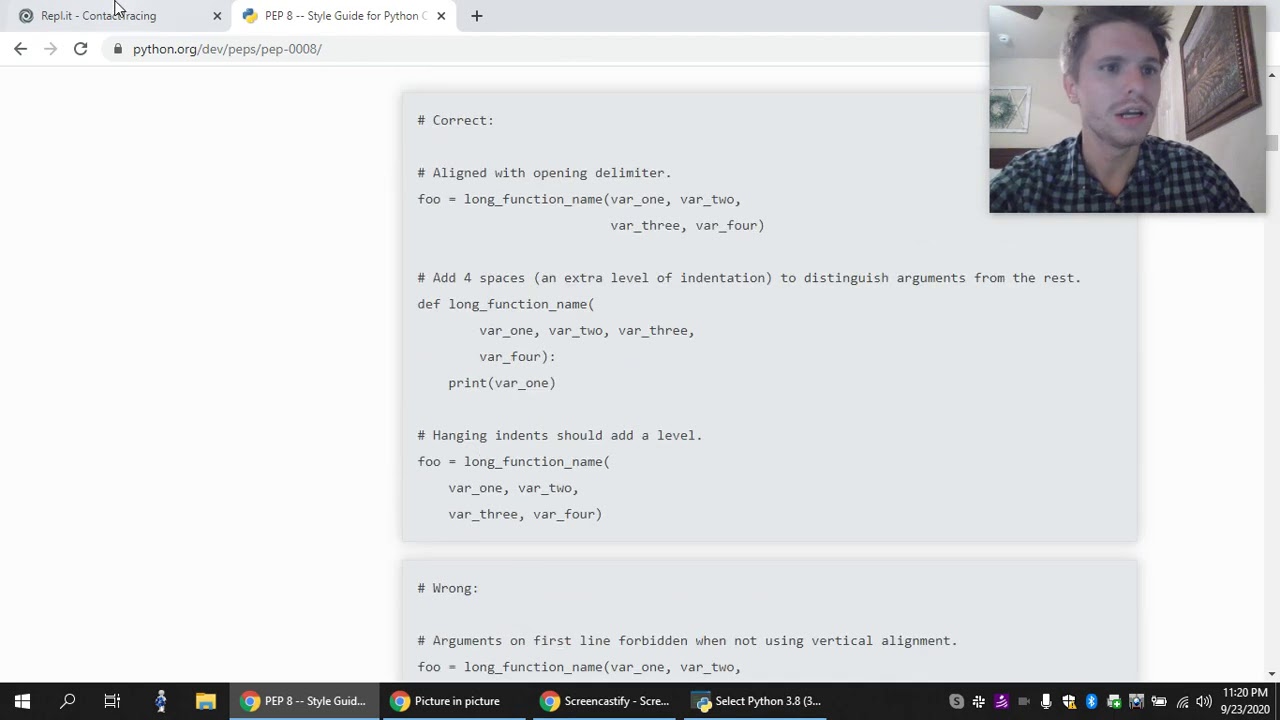
Task: Click the 'var_three, var_four)' hanging indent line
Action: (525, 514)
